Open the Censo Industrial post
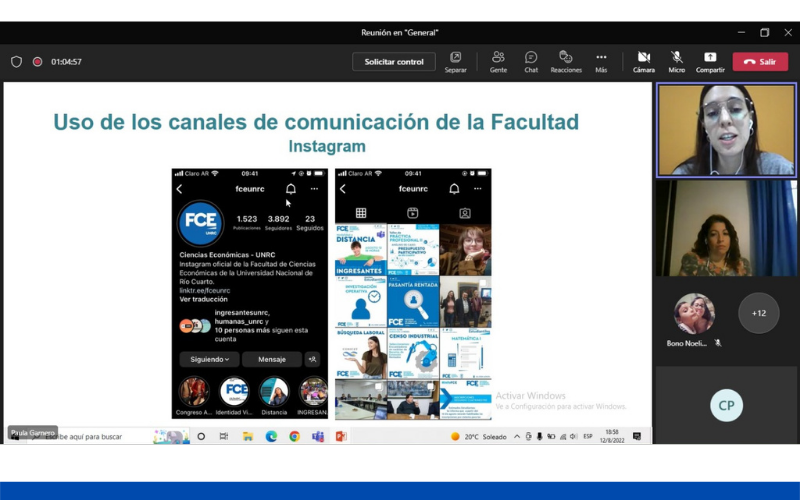 [413, 354]
